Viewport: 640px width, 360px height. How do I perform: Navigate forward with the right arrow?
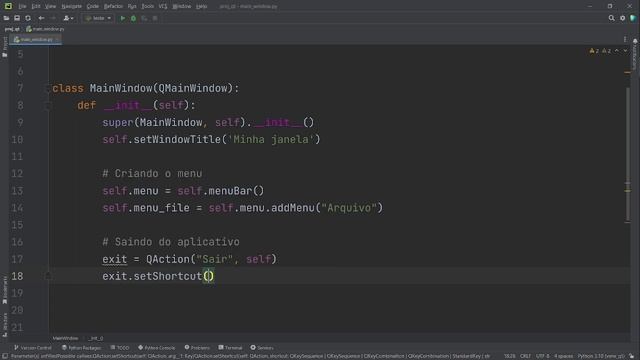53,18
